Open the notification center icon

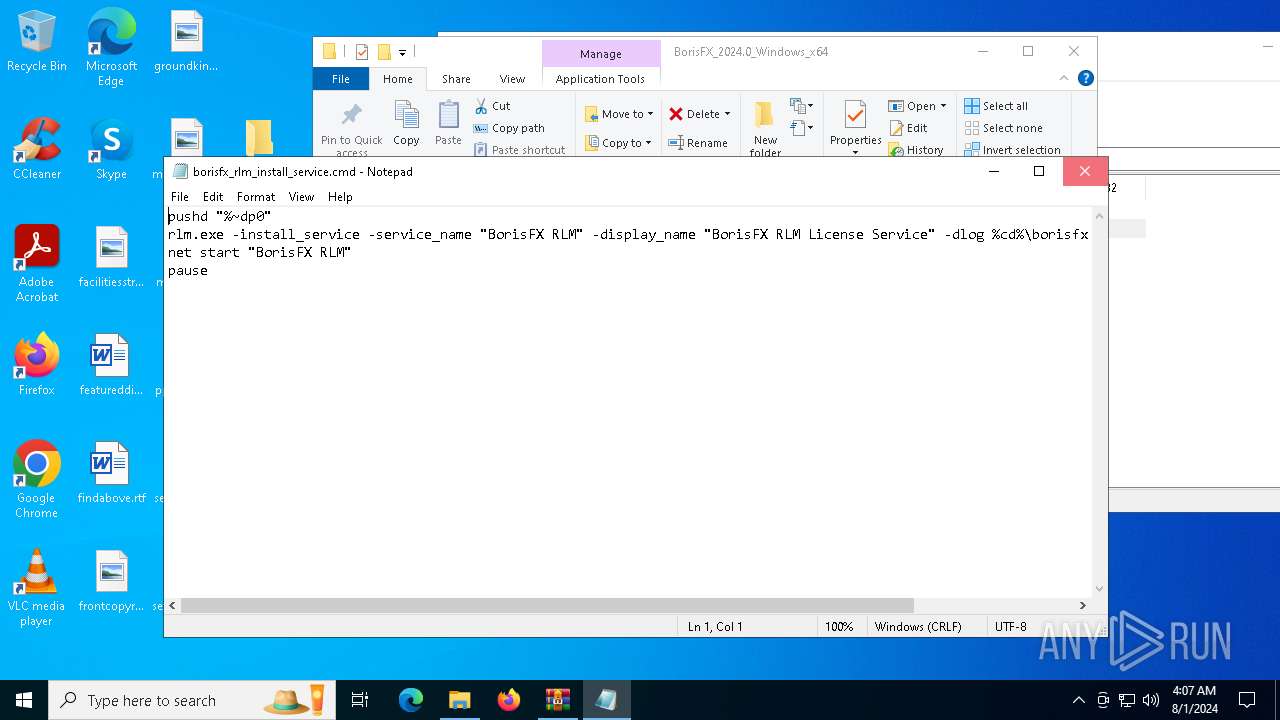pos(1247,700)
